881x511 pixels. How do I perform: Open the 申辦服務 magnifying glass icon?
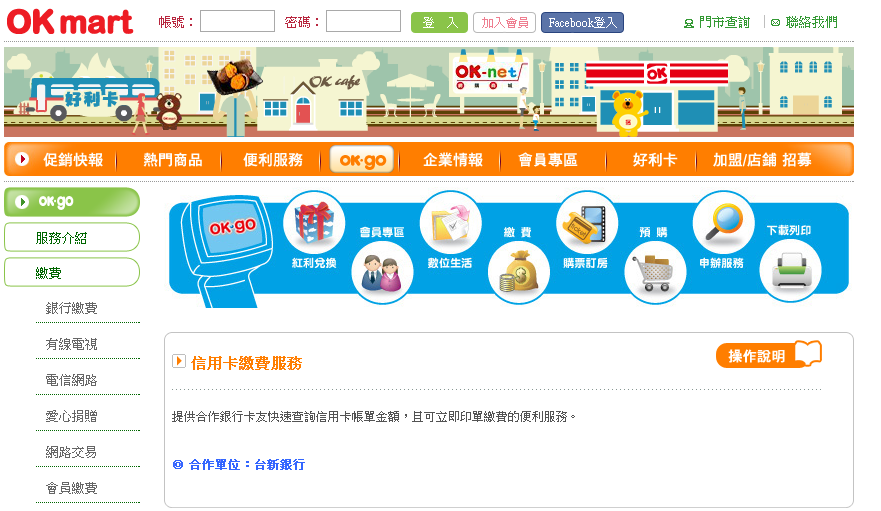[724, 222]
